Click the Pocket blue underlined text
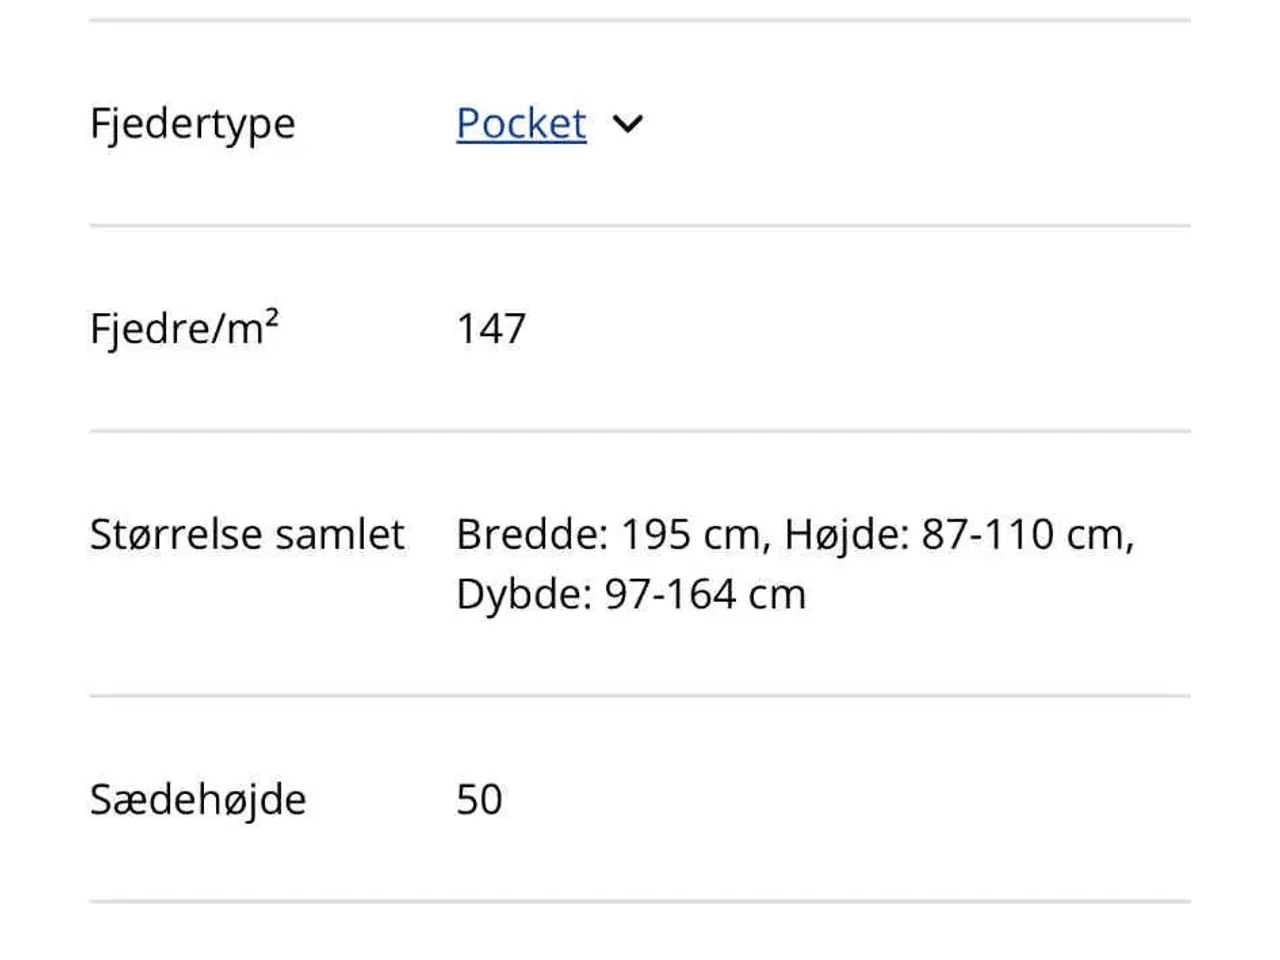Screen dimensions: 1280x960 [x=520, y=124]
